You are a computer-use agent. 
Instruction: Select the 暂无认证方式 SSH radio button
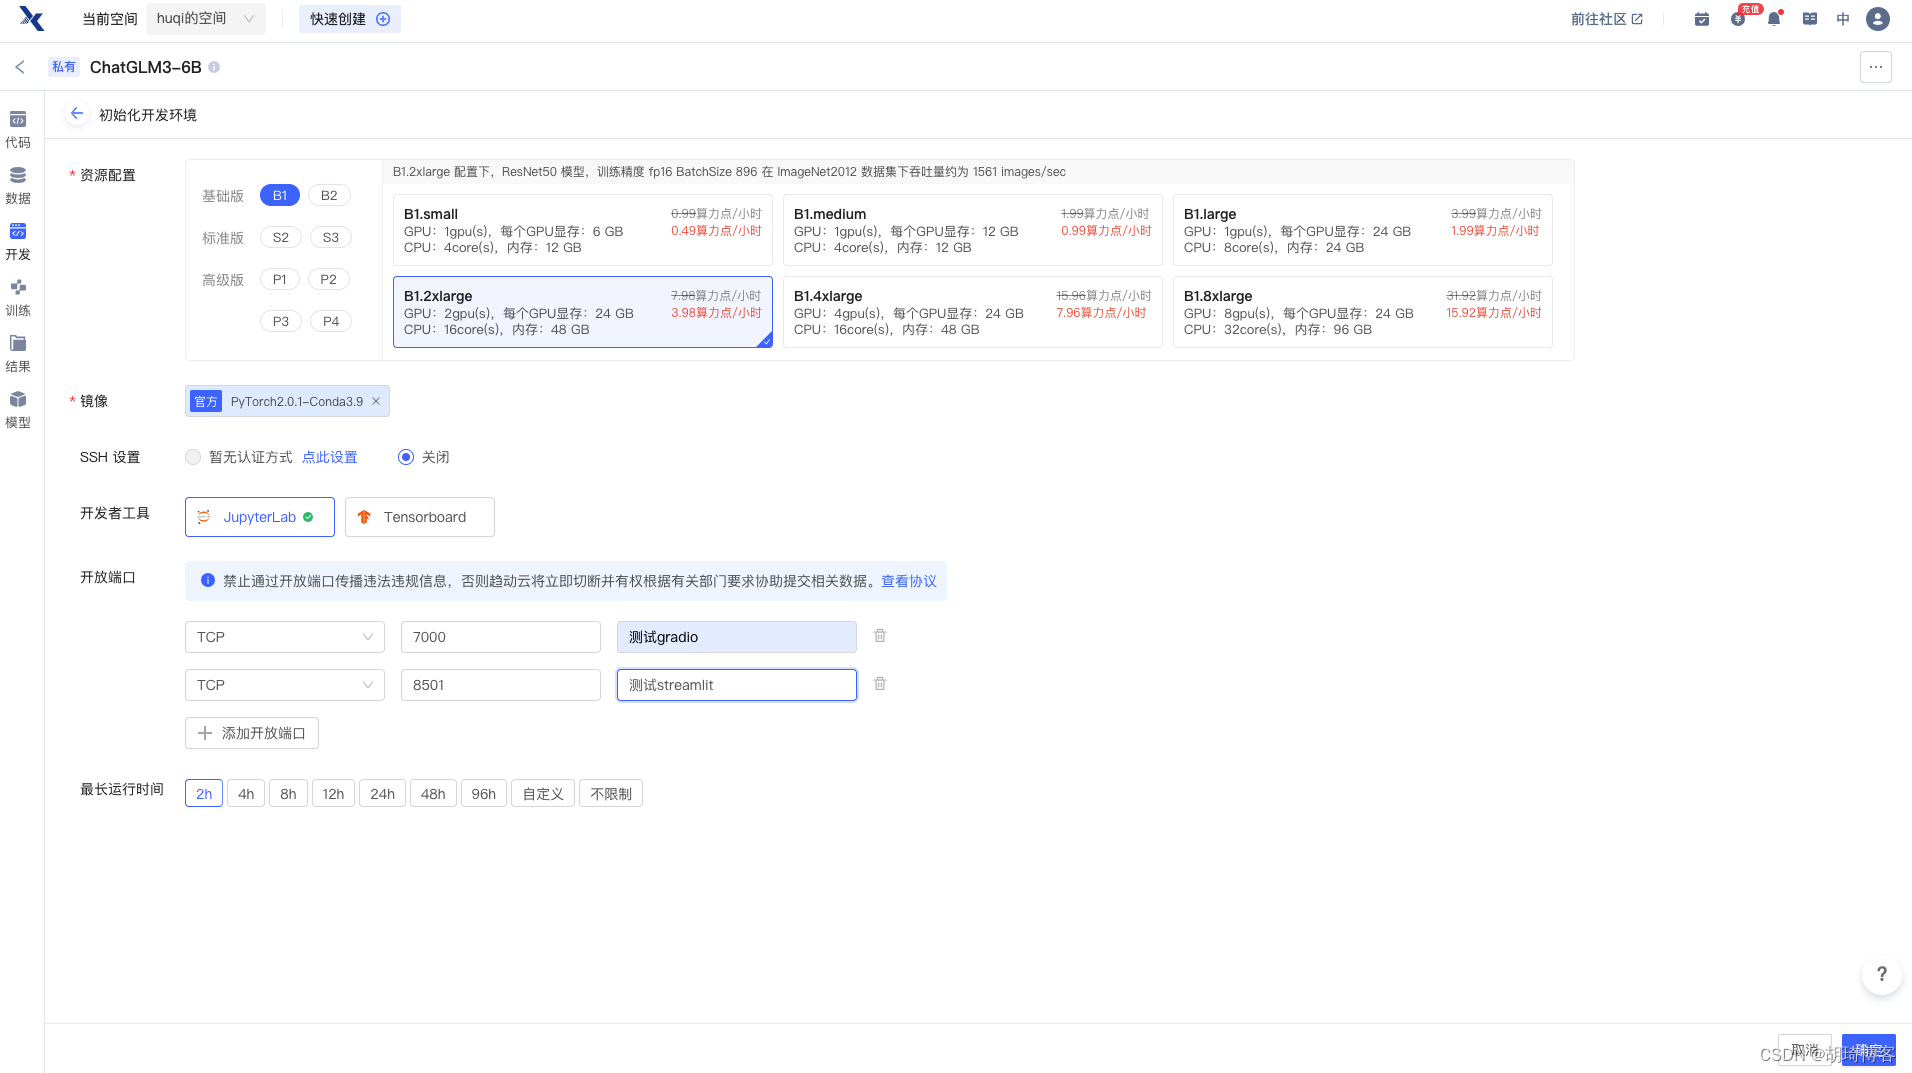pyautogui.click(x=193, y=457)
